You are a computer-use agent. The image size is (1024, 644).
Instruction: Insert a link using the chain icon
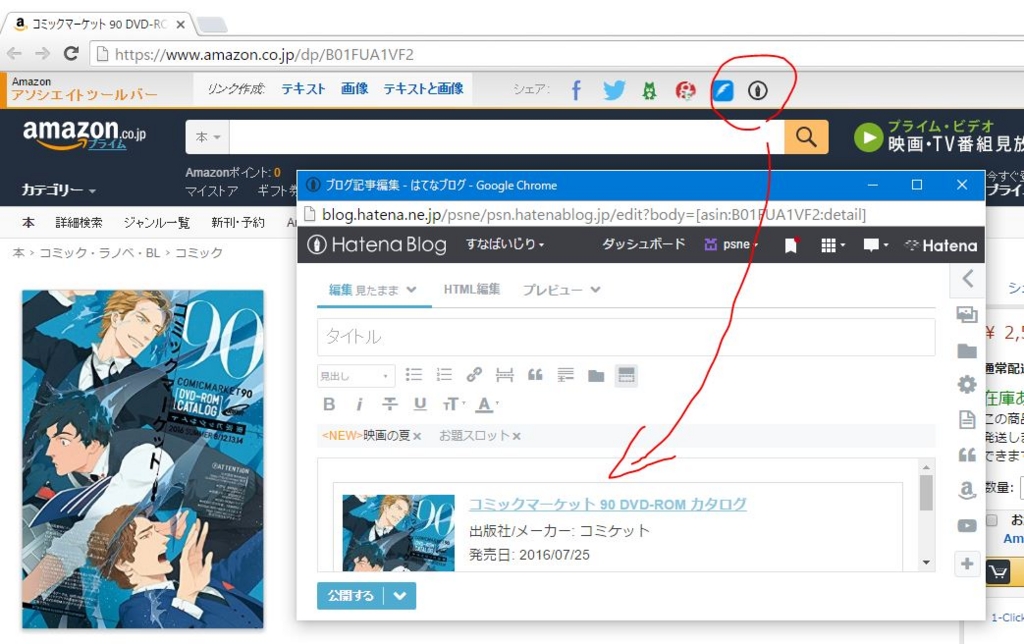click(474, 374)
